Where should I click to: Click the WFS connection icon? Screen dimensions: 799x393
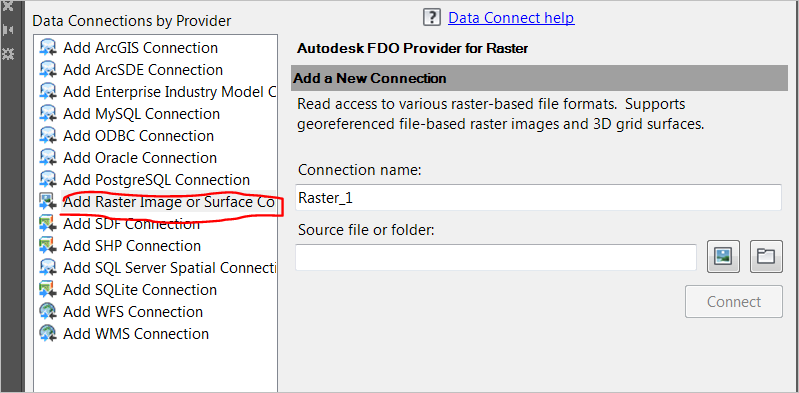click(48, 311)
